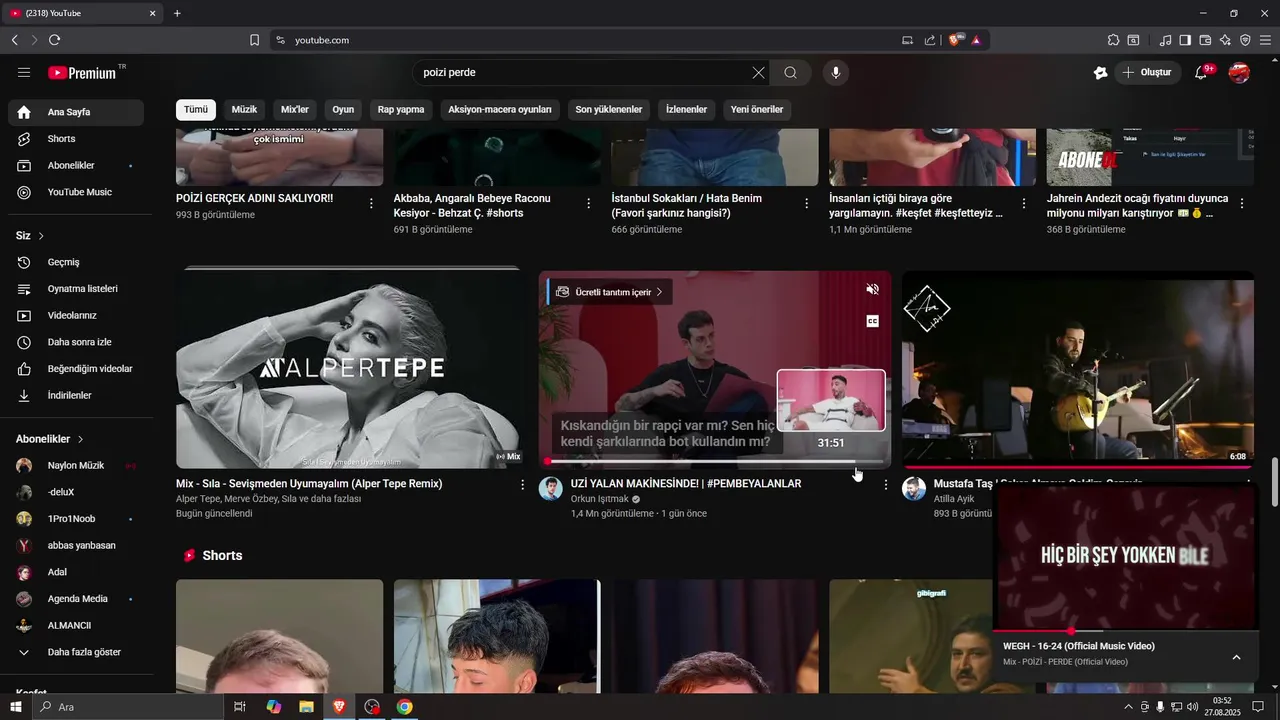Viewport: 1280px width, 720px height.
Task: Unmute the UZİ video preview
Action: (x=872, y=289)
